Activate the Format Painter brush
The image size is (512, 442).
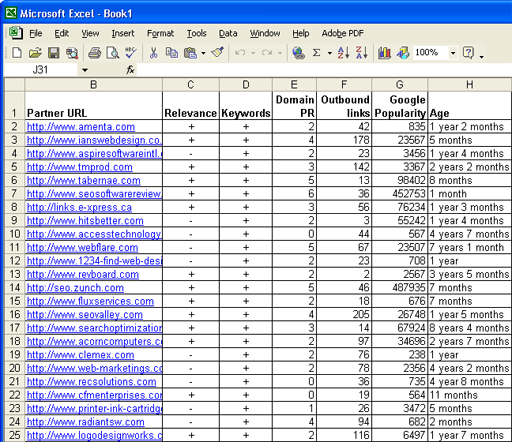coord(217,53)
